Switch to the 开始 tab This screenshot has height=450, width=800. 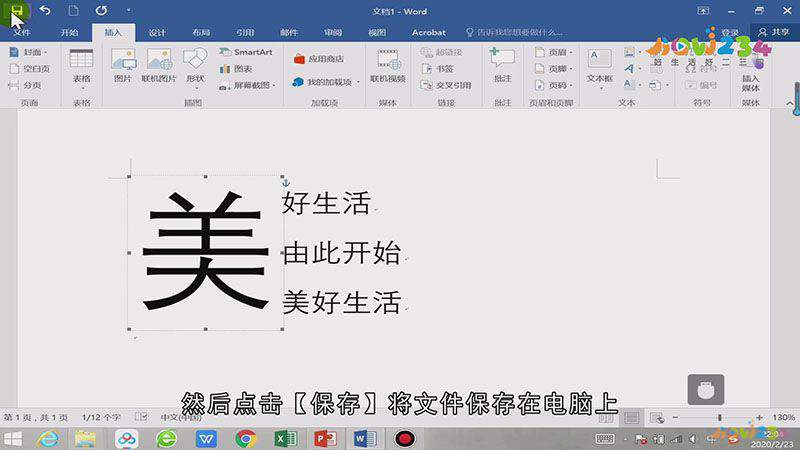[x=69, y=32]
